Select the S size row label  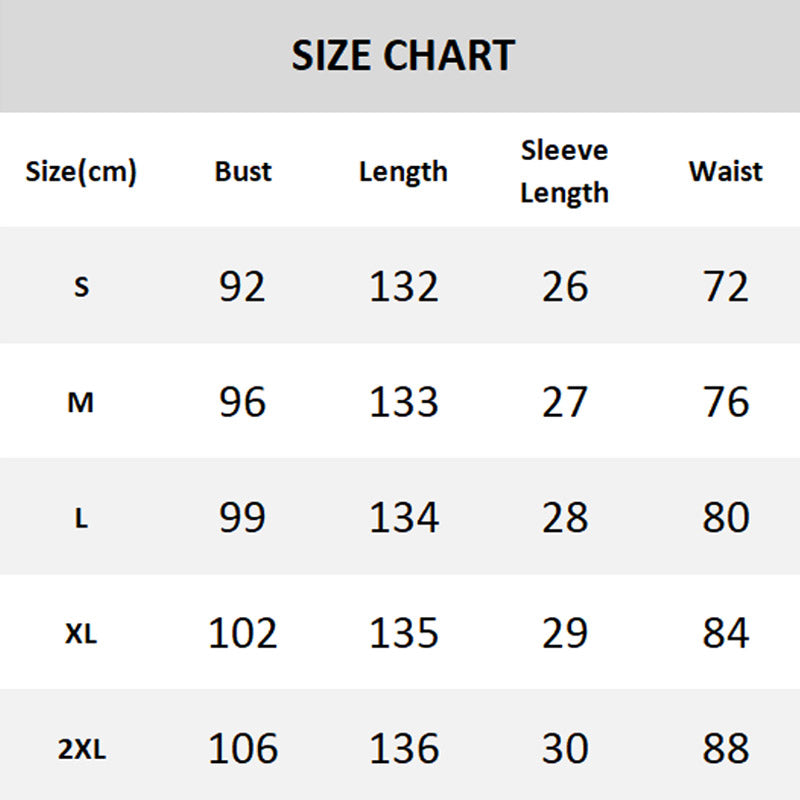[81, 287]
